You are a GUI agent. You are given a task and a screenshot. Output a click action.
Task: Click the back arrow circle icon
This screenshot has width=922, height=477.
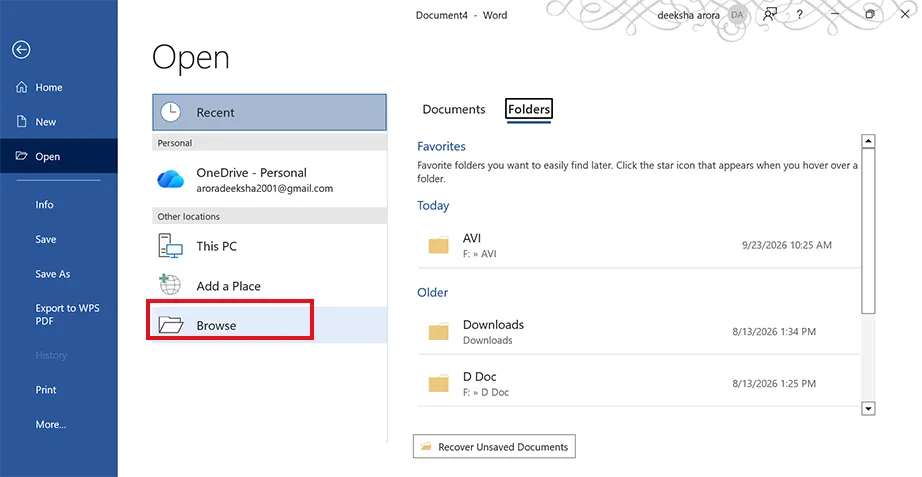tap(21, 50)
